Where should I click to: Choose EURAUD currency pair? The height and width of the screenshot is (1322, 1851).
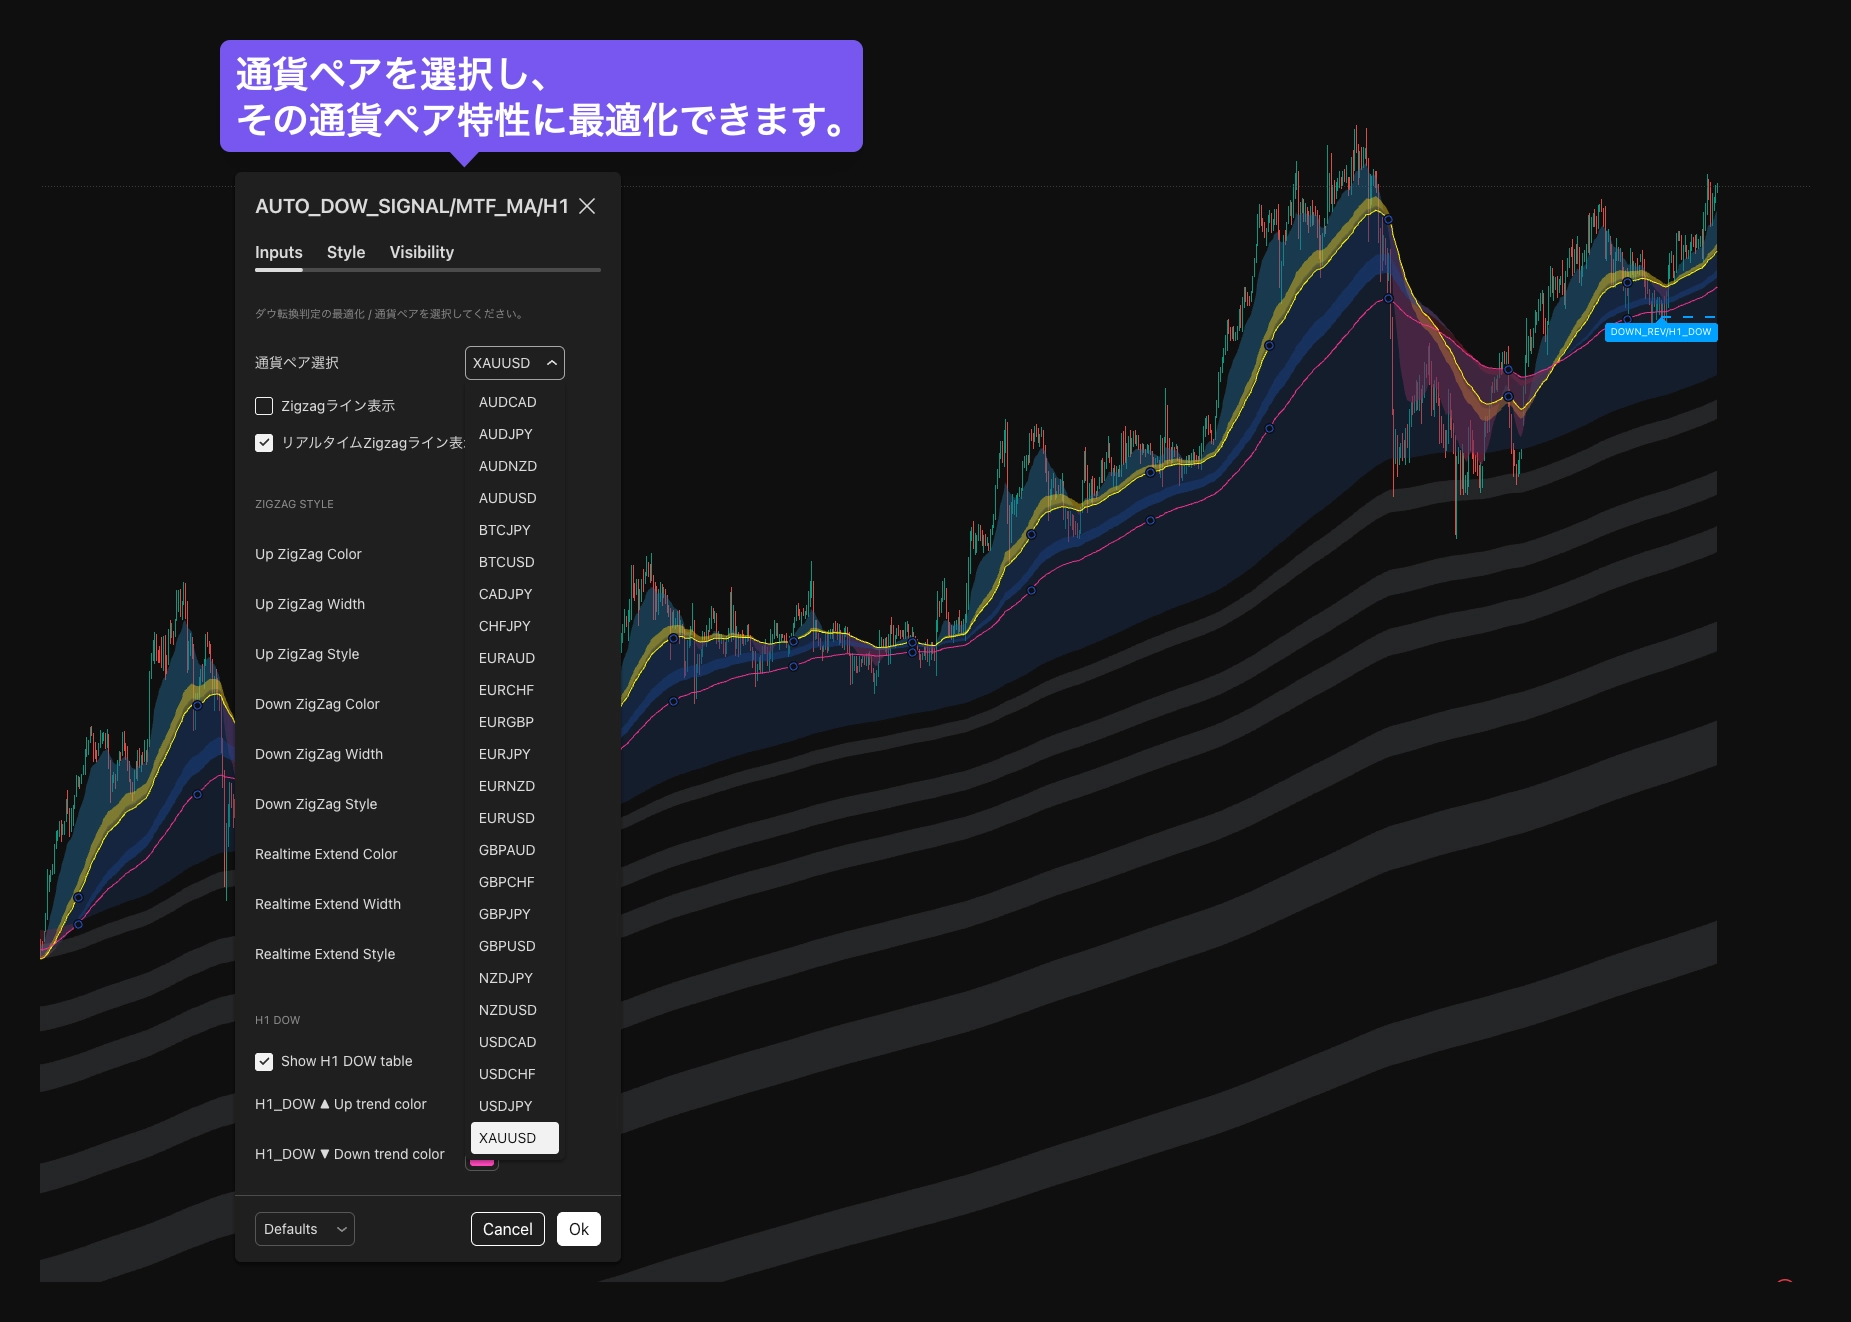click(x=515, y=658)
